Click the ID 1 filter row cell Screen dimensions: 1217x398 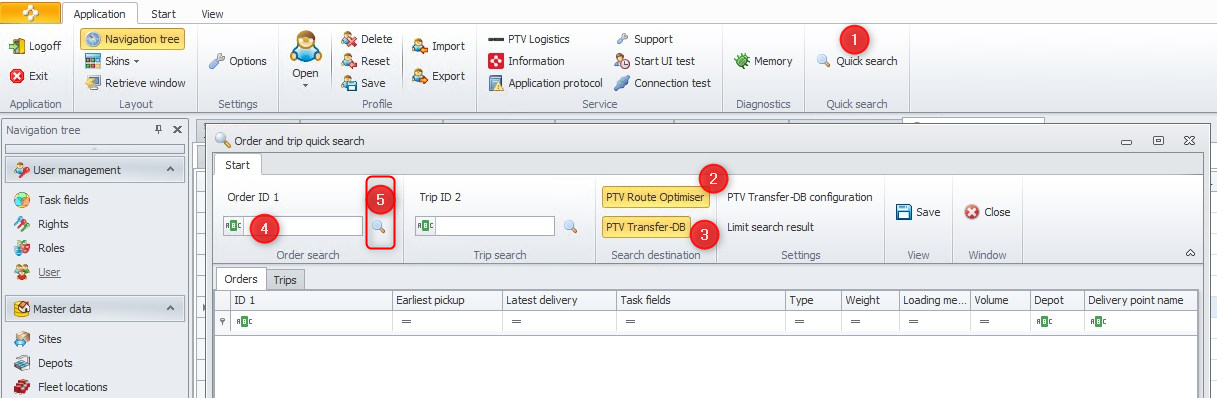[311, 322]
